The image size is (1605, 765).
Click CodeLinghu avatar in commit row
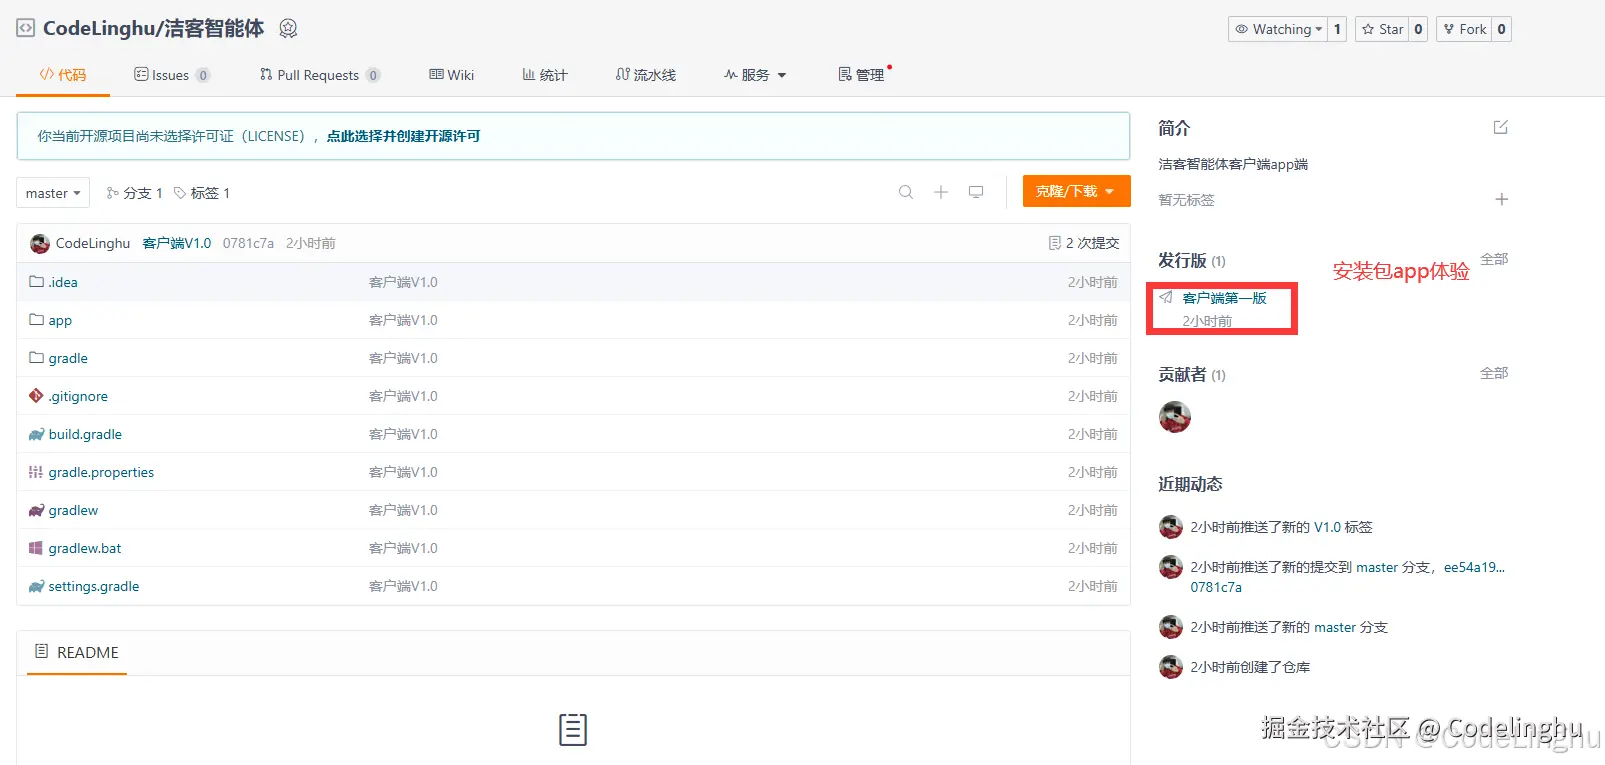pyautogui.click(x=40, y=243)
